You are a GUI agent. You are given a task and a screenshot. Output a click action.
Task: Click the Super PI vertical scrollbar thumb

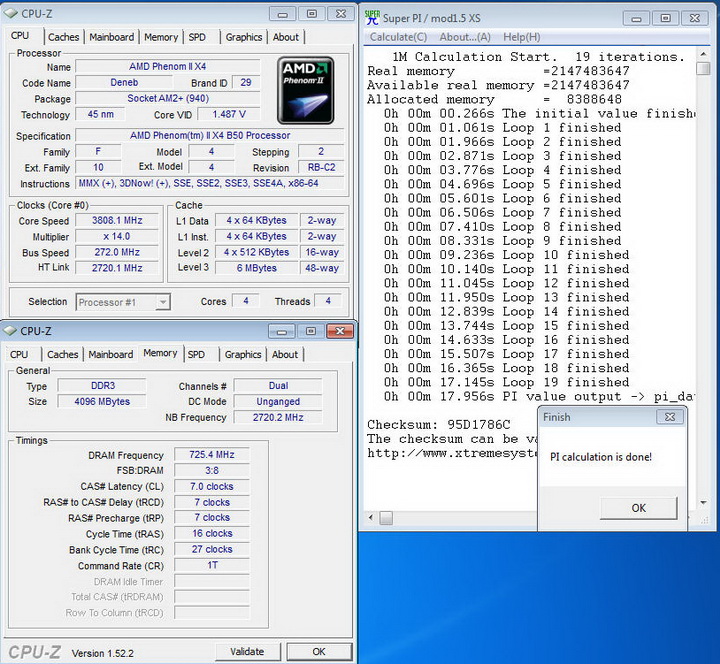(703, 68)
